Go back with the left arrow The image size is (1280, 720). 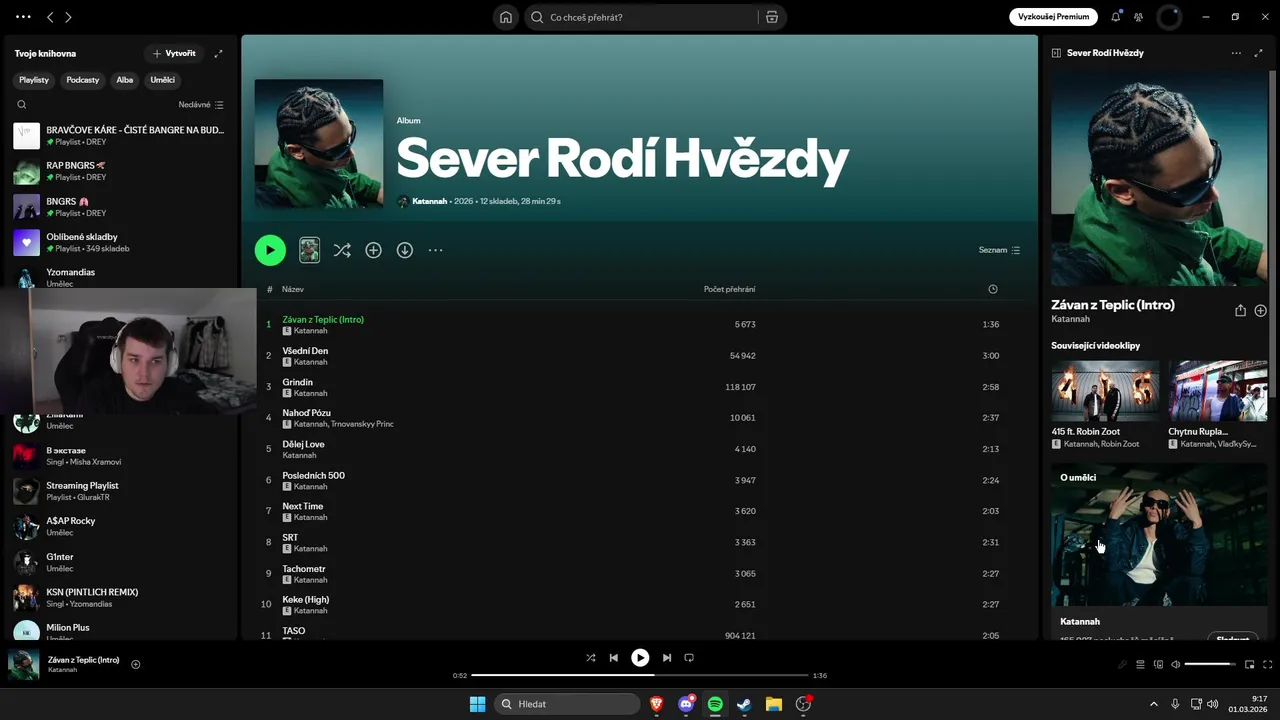(x=50, y=17)
